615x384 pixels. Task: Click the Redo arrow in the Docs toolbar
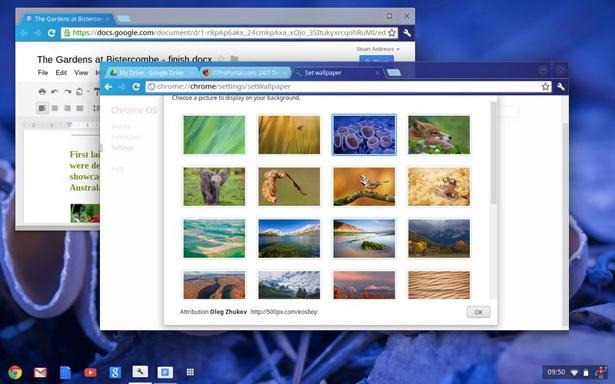tap(67, 92)
